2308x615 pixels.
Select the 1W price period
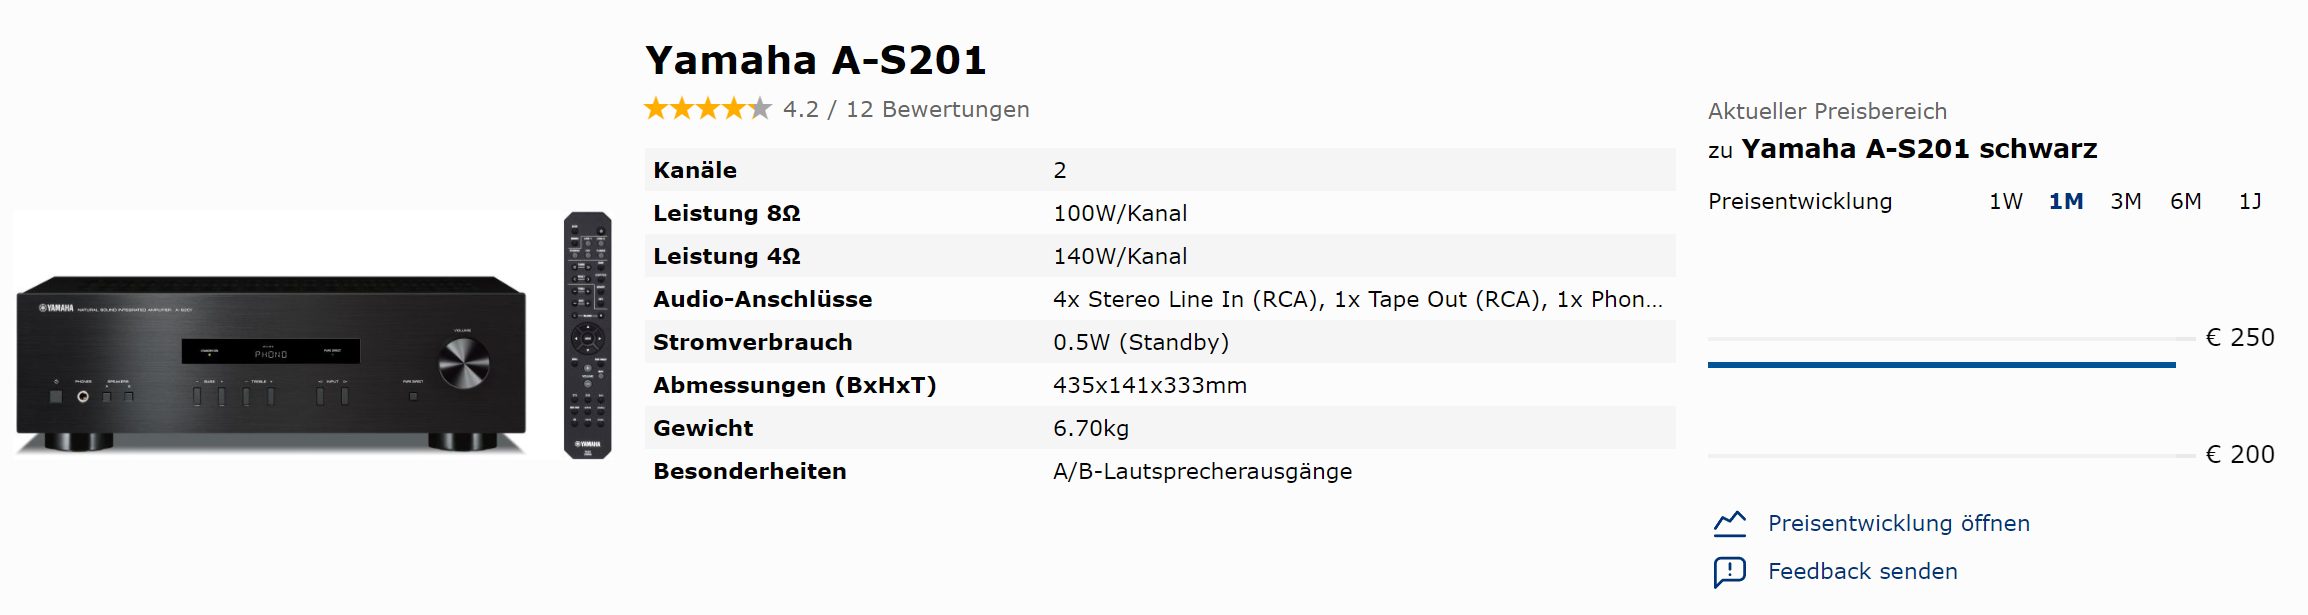[x=2006, y=201]
